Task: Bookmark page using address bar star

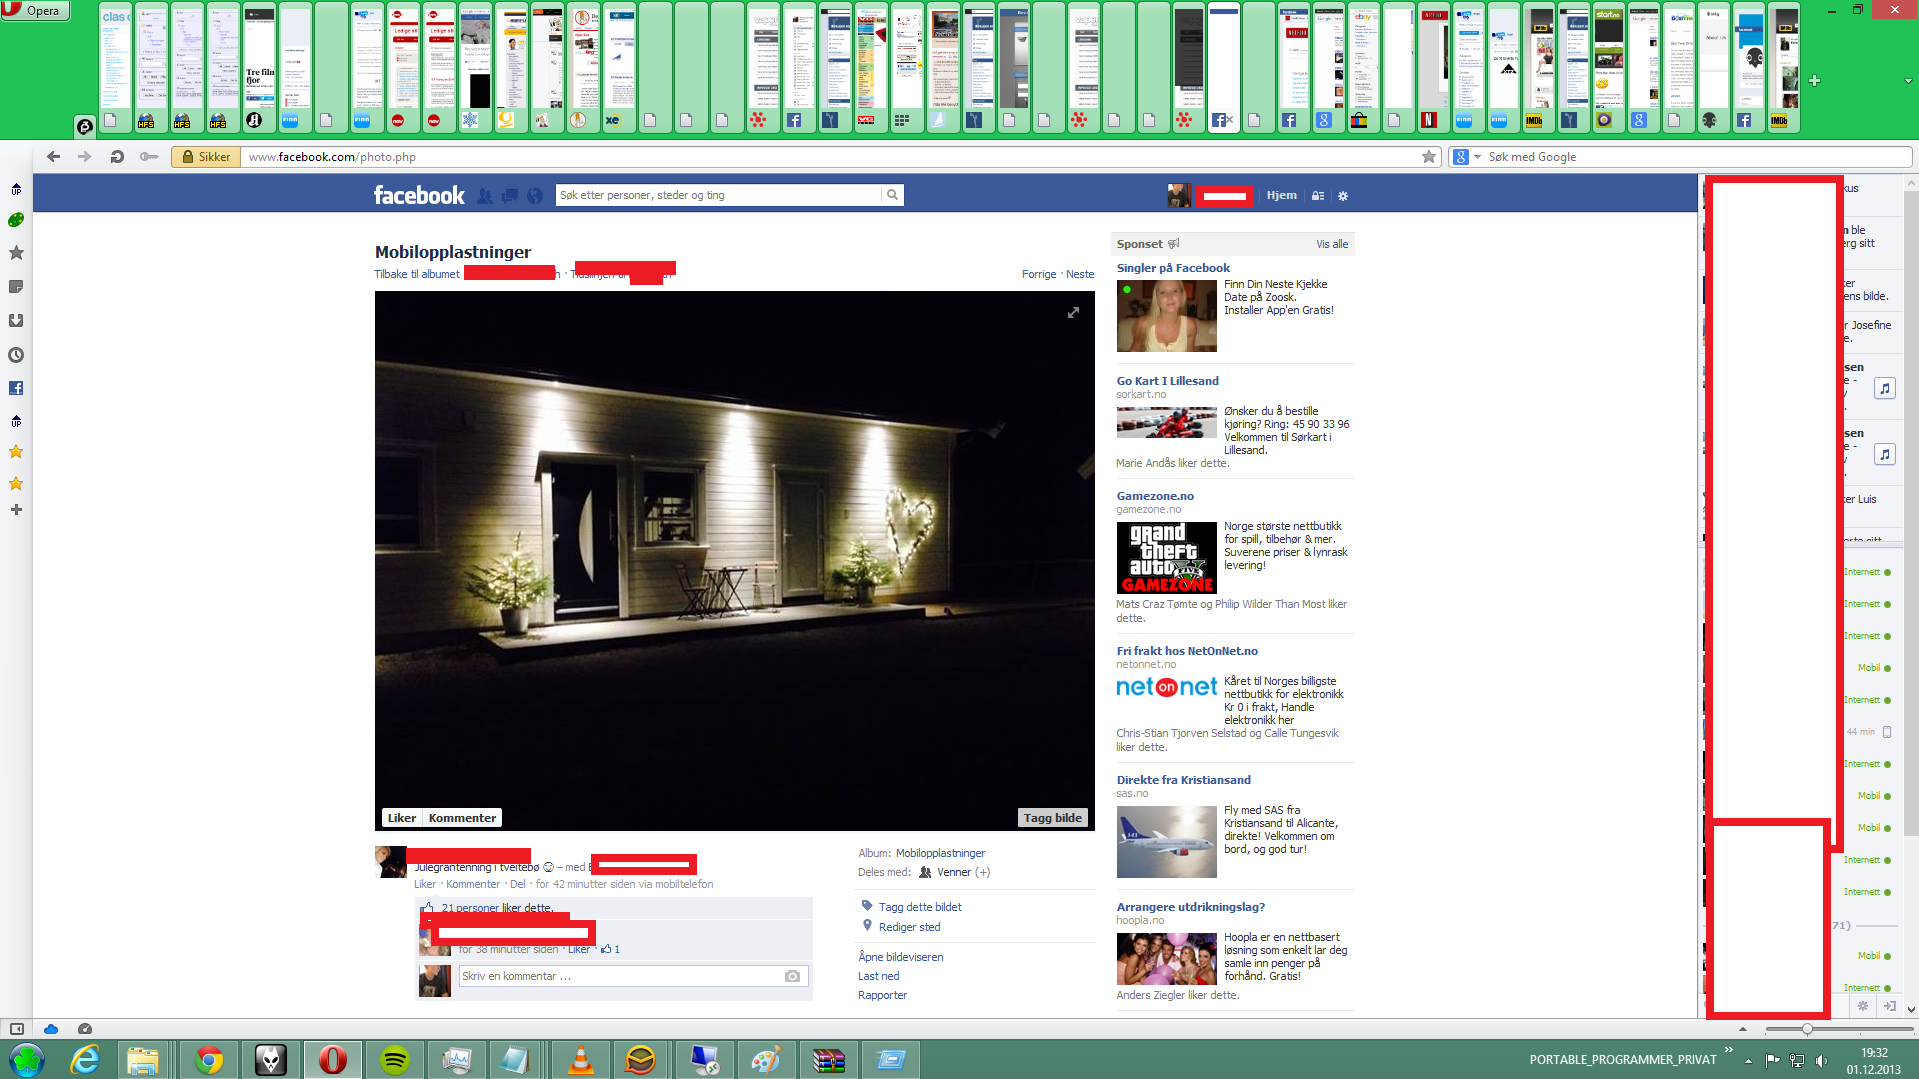Action: [1429, 157]
